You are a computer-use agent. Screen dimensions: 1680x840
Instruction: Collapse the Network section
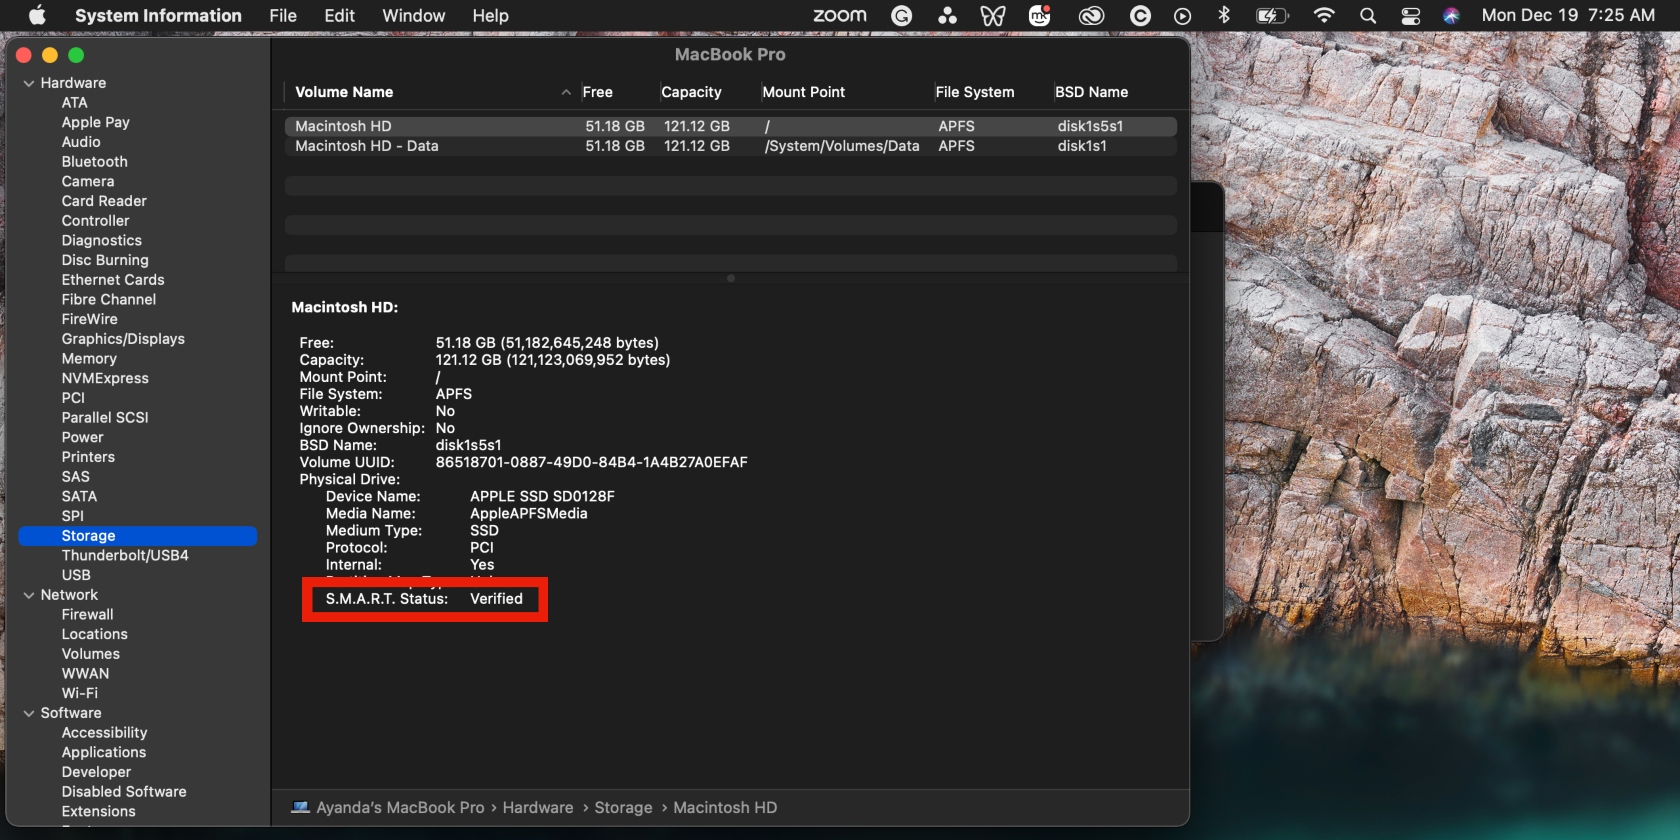tap(29, 595)
